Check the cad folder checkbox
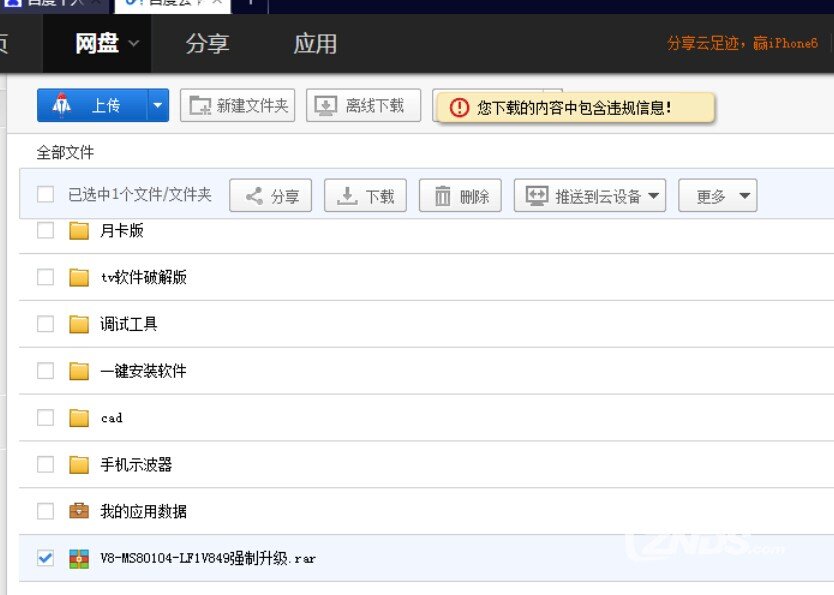Image resolution: width=834 pixels, height=595 pixels. [x=46, y=417]
